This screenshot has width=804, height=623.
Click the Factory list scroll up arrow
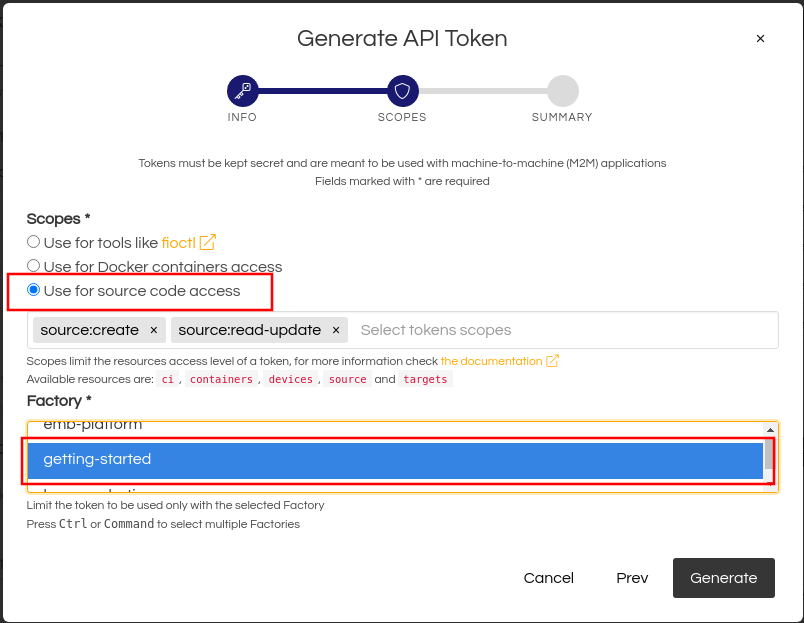tap(770, 430)
